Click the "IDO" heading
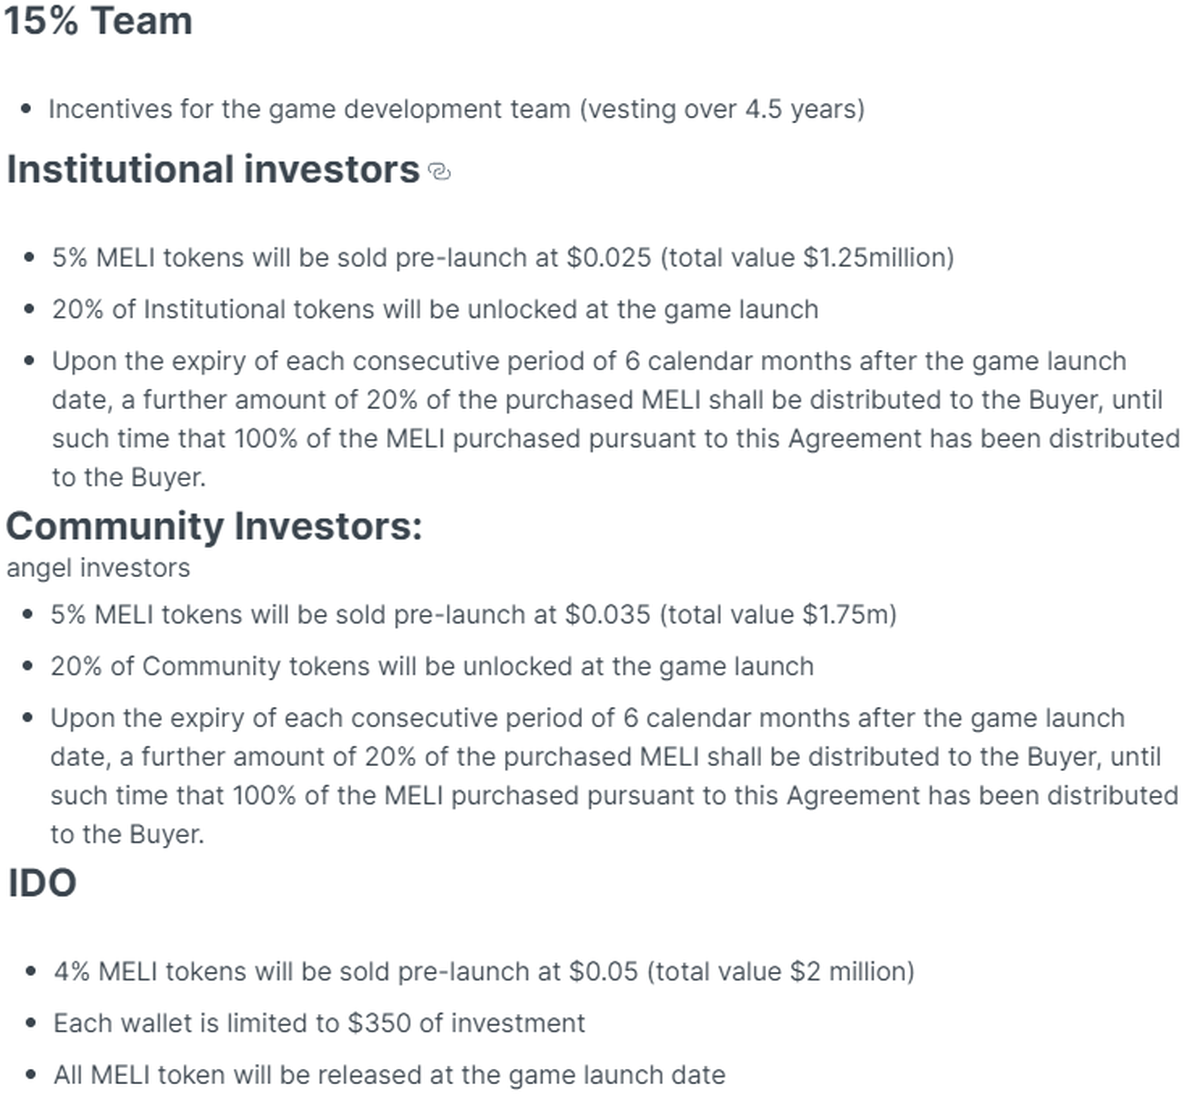The width and height of the screenshot is (1200, 1108). pos(42,882)
